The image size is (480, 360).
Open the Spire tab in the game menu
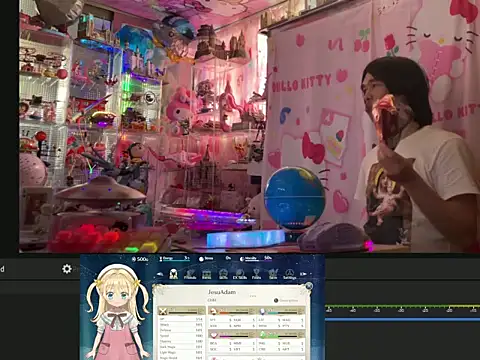pyautogui.click(x=273, y=274)
